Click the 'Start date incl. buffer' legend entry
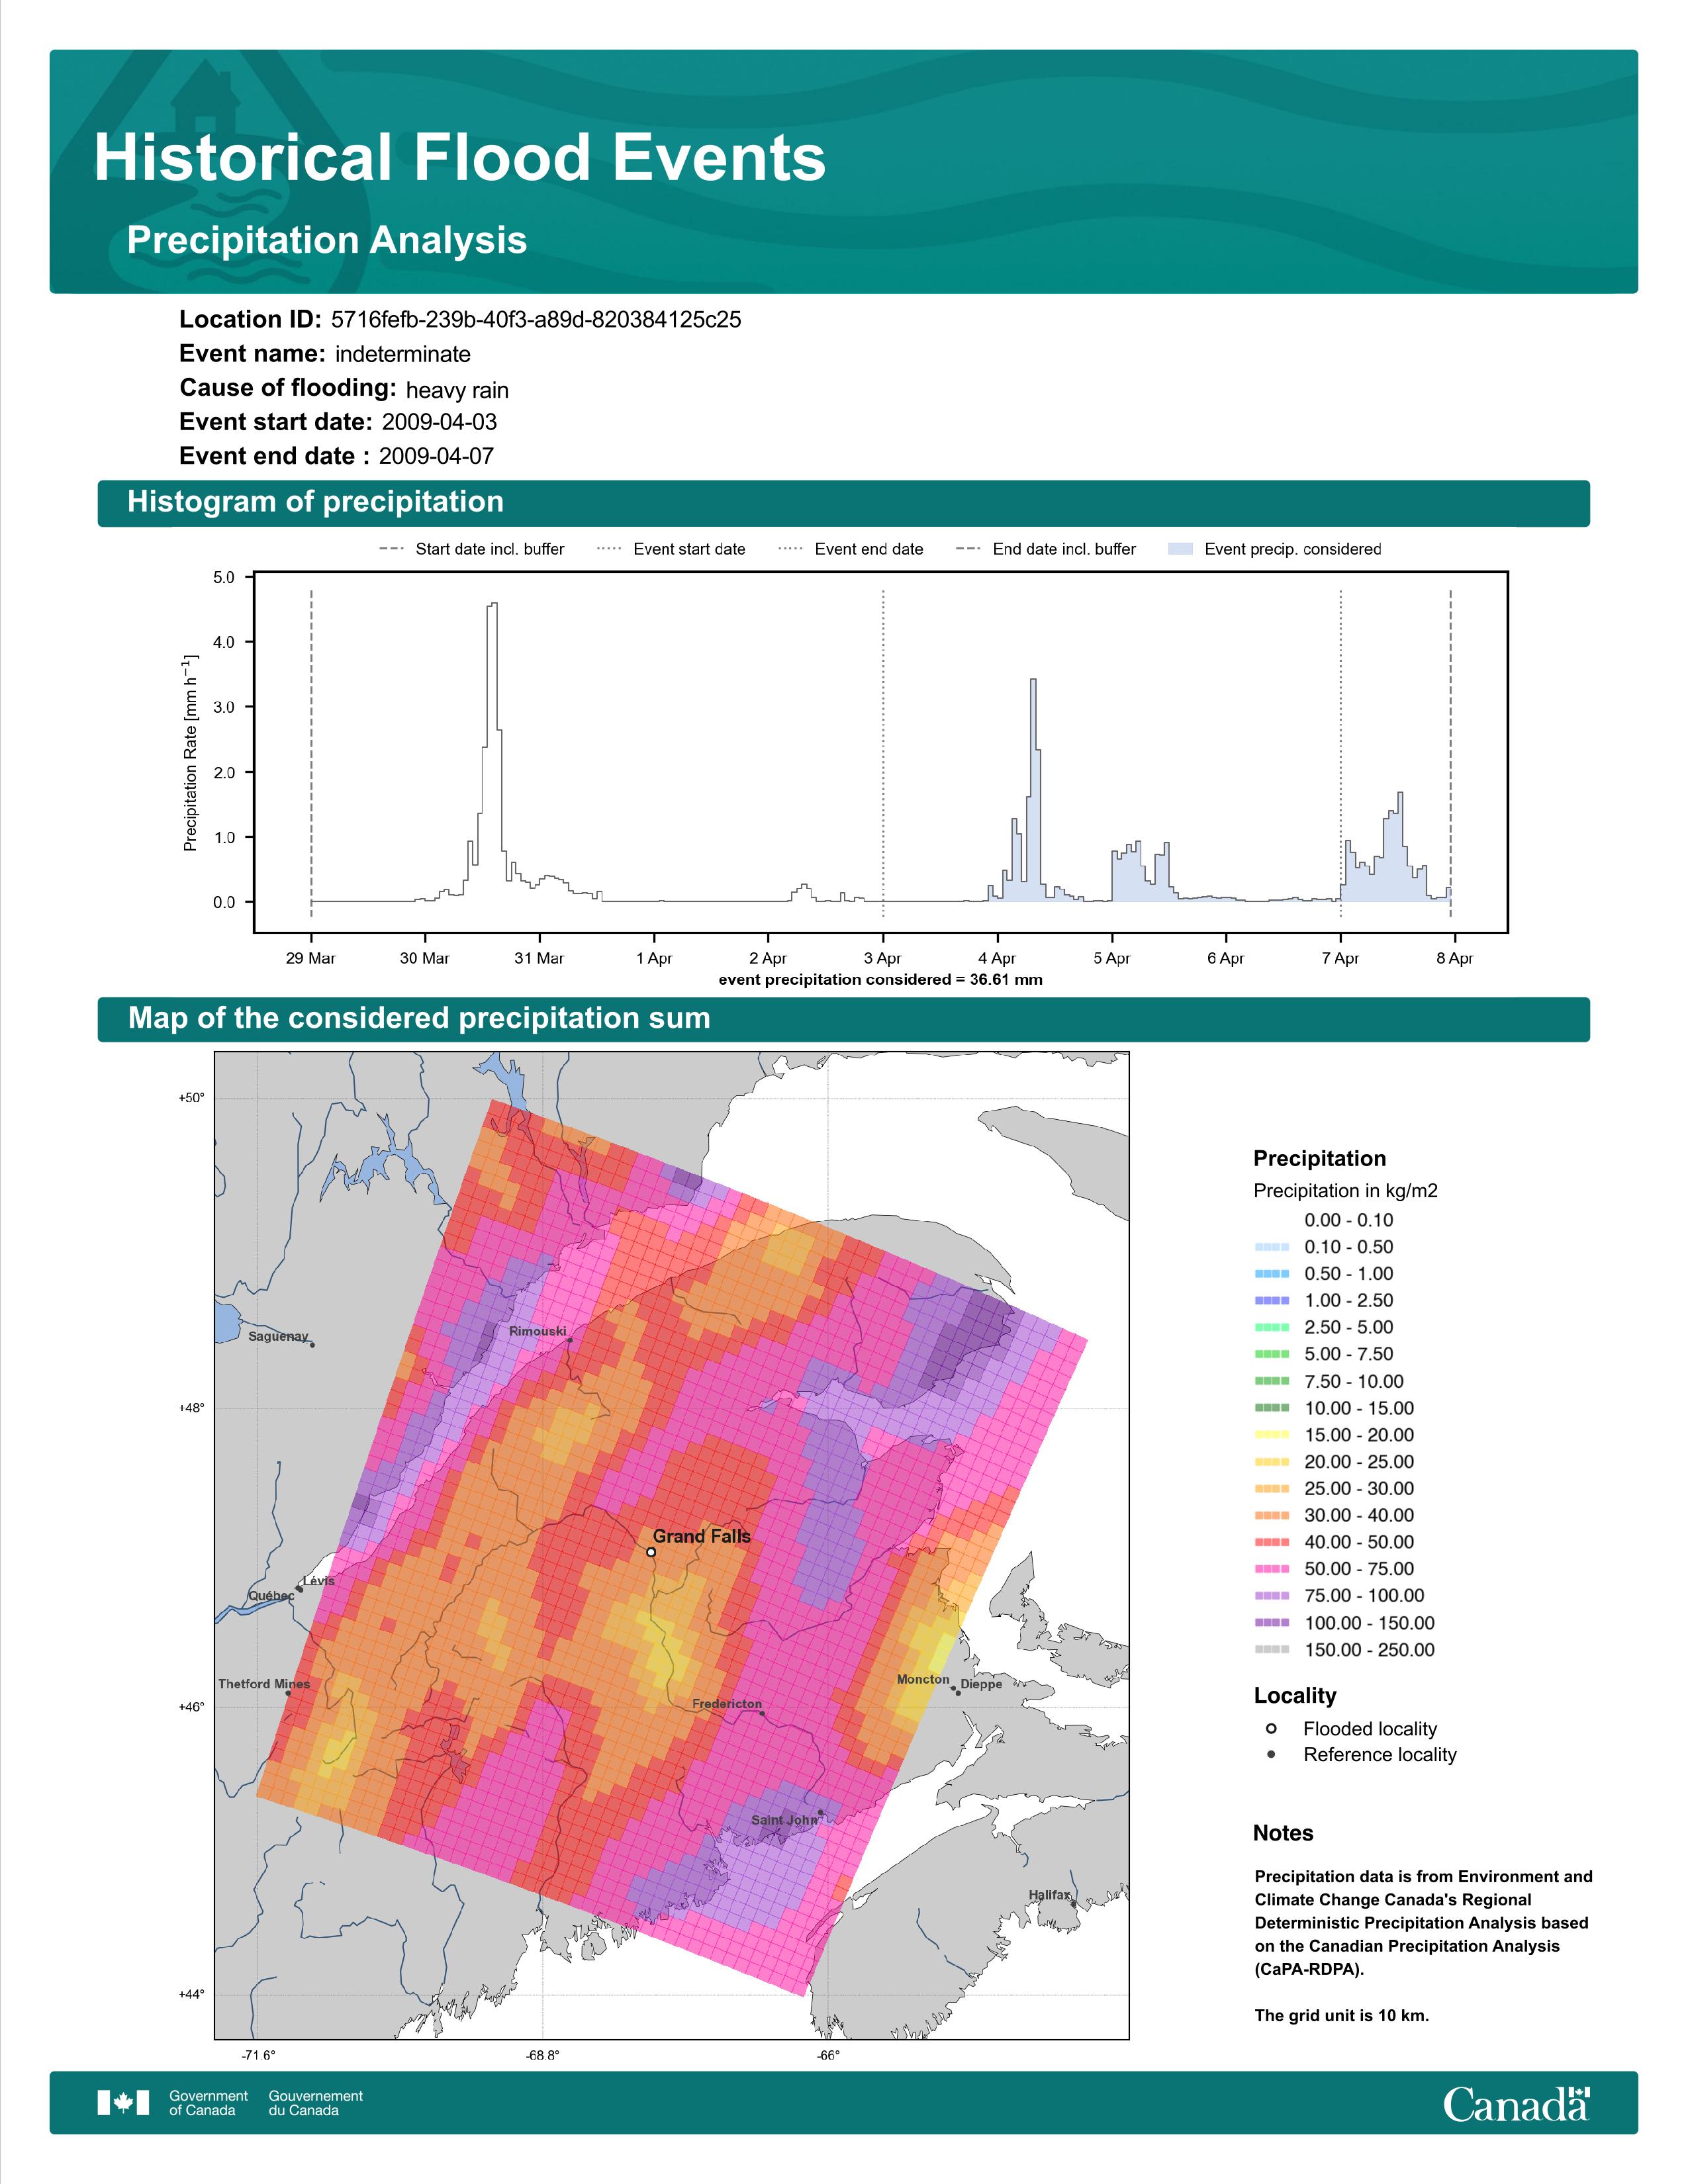The width and height of the screenshot is (1688, 2184). (x=472, y=549)
